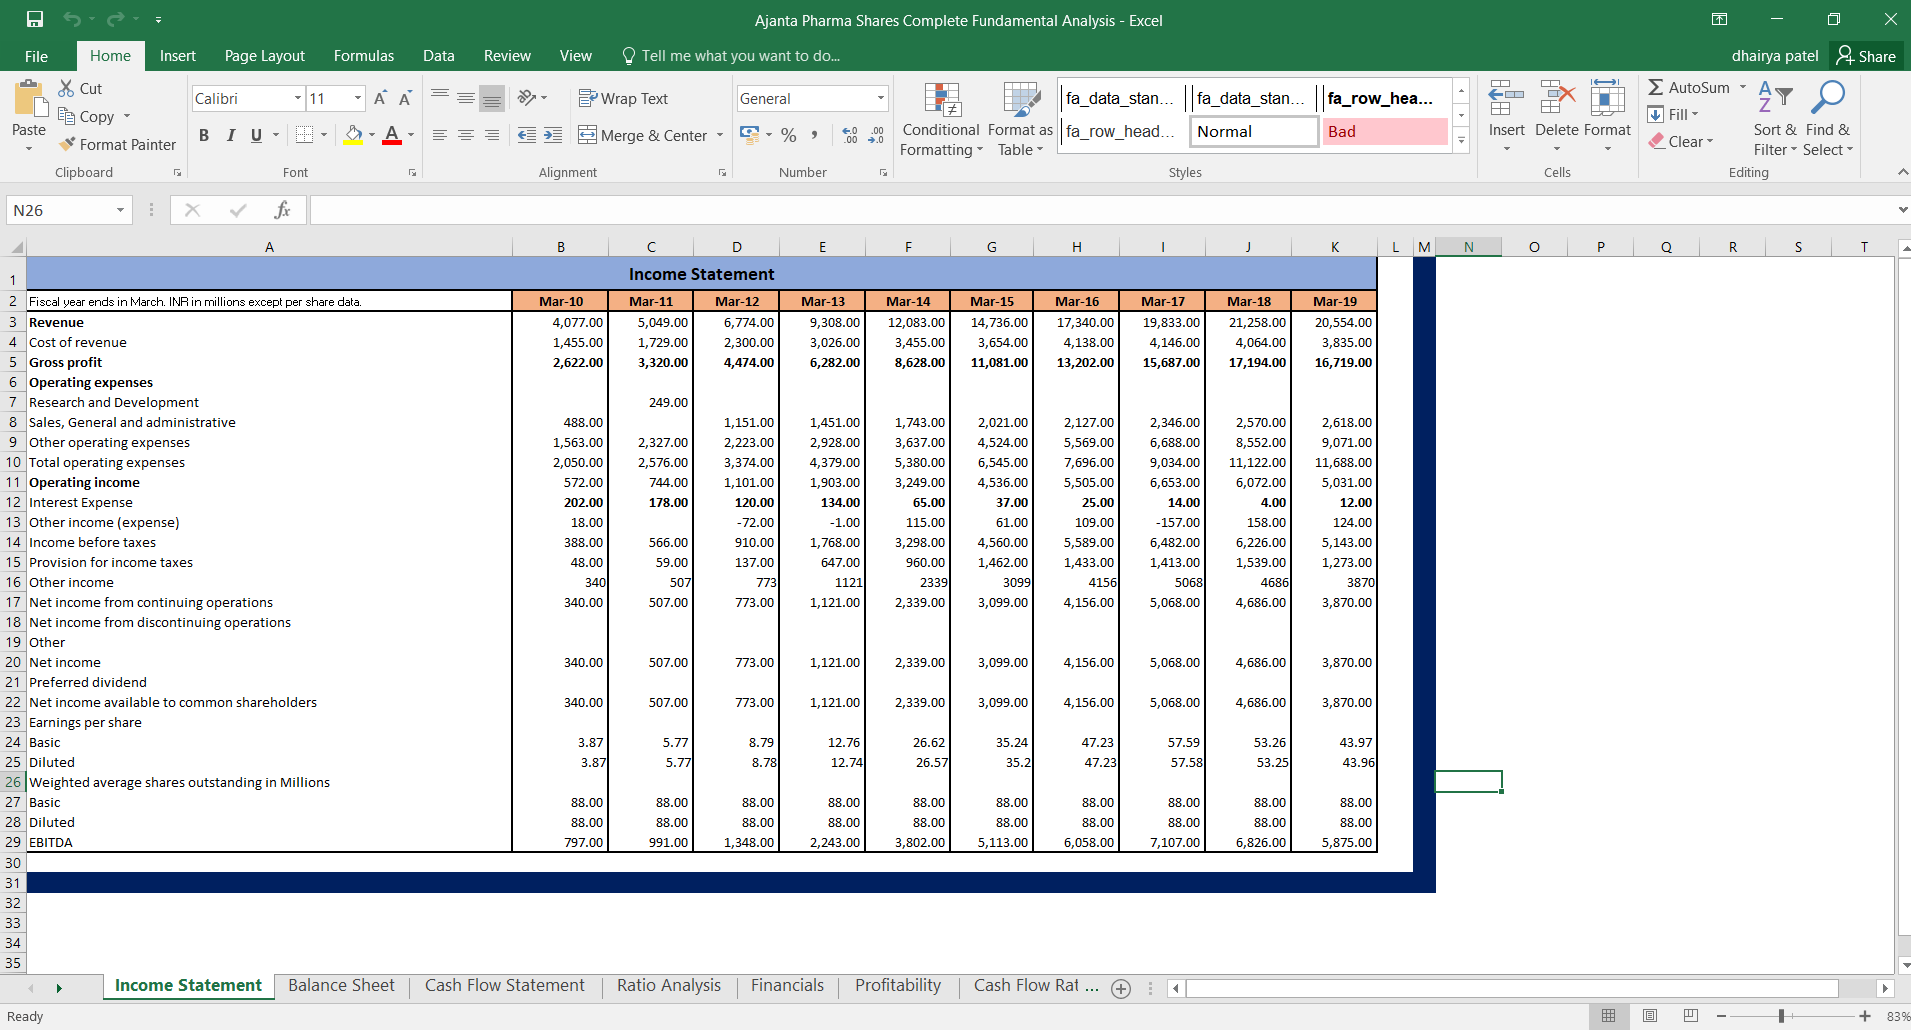Click Decrease Decimal icon

coord(876,135)
